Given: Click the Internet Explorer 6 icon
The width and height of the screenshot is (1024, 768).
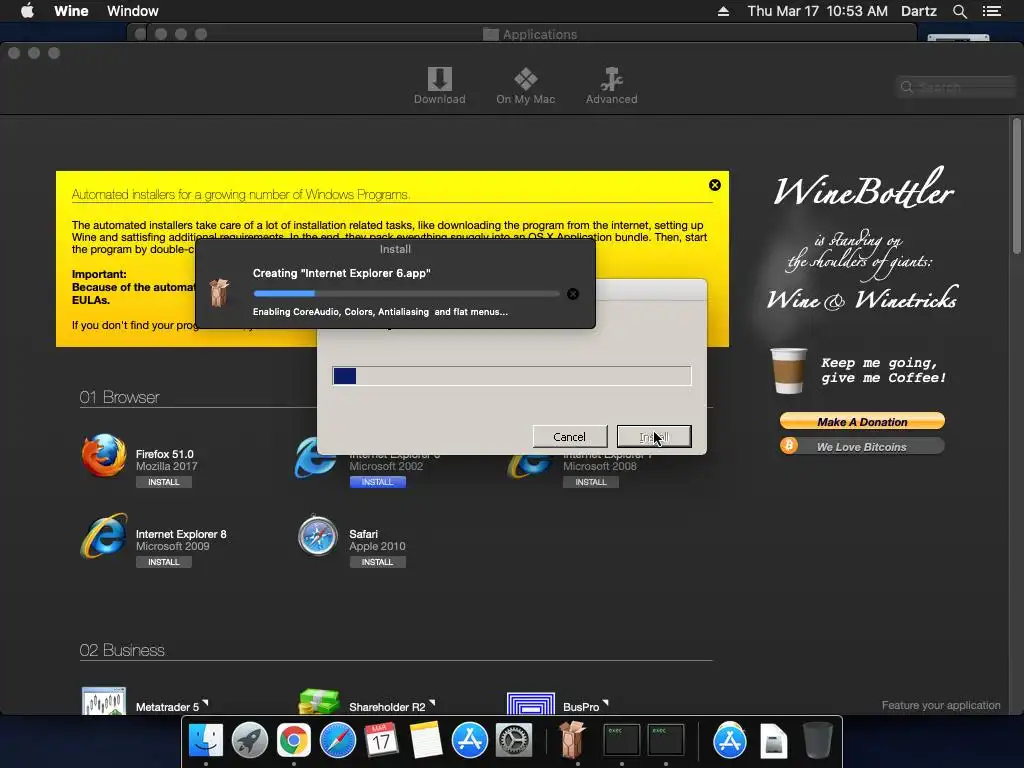Looking at the screenshot, I should 315,459.
